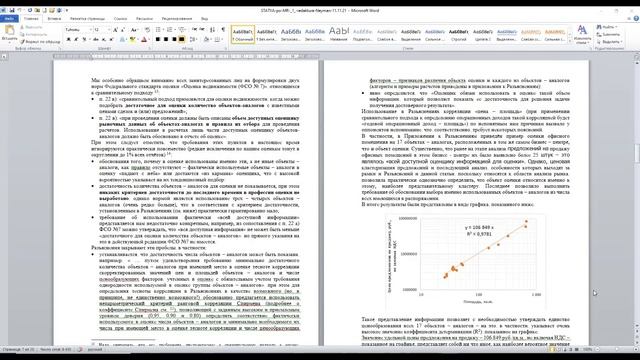The width and height of the screenshot is (640, 360).
Task: Apply the Normal (Обычный) style
Action: pos(243,34)
